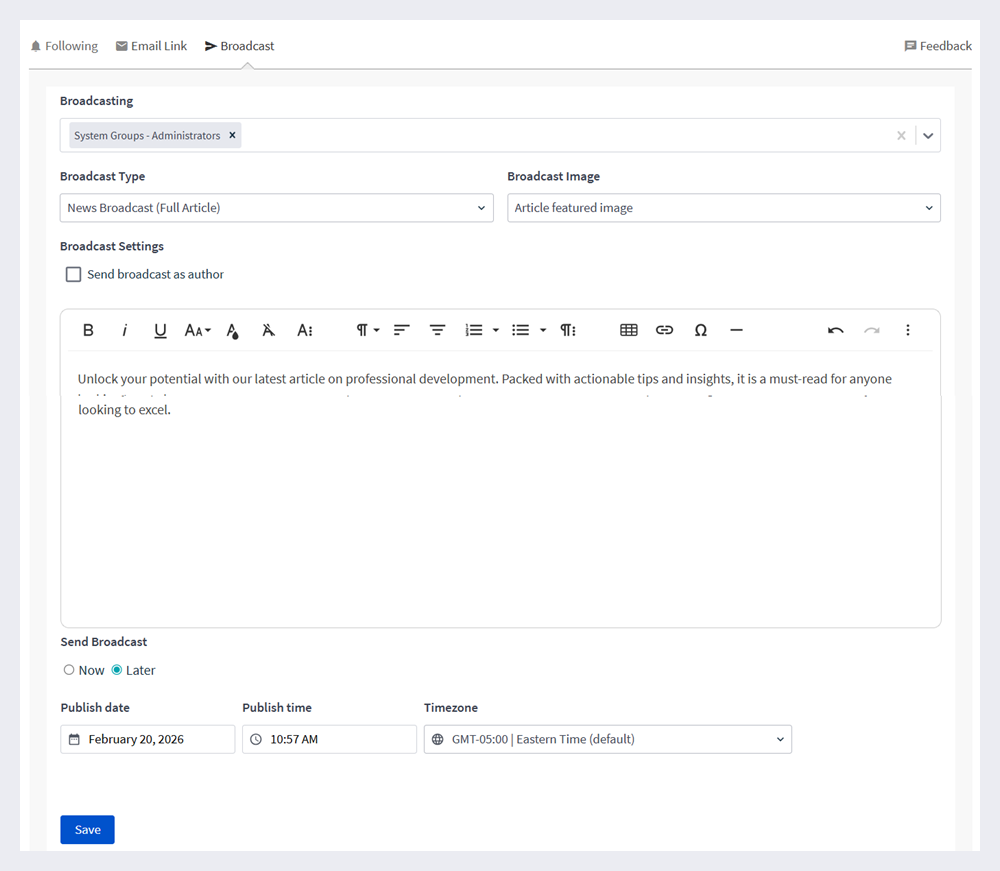This screenshot has width=1000, height=871.
Task: Open the Broadcast Image dropdown
Action: click(x=724, y=208)
